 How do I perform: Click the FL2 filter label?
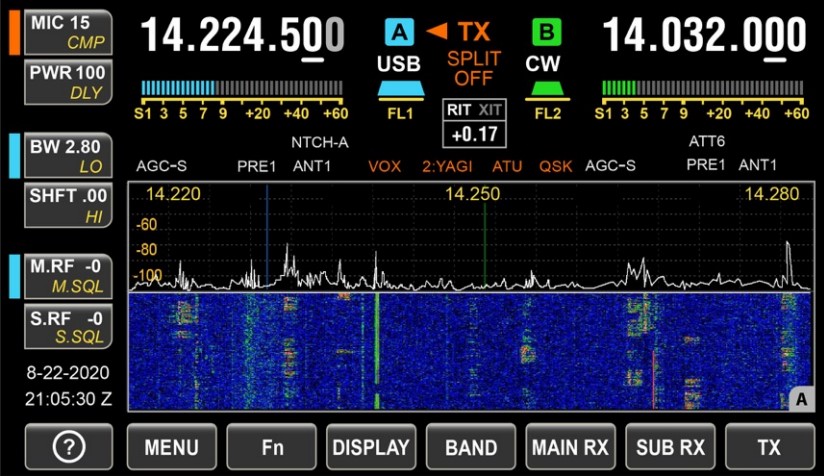(548, 113)
